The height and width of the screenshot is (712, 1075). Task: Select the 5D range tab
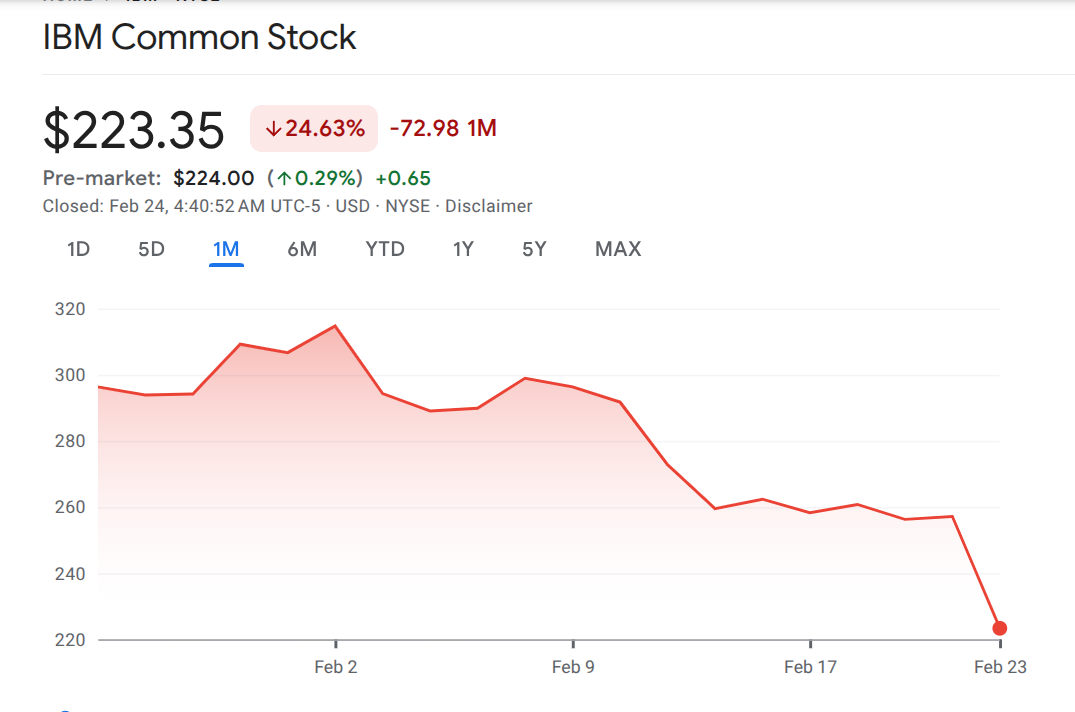[x=151, y=249]
